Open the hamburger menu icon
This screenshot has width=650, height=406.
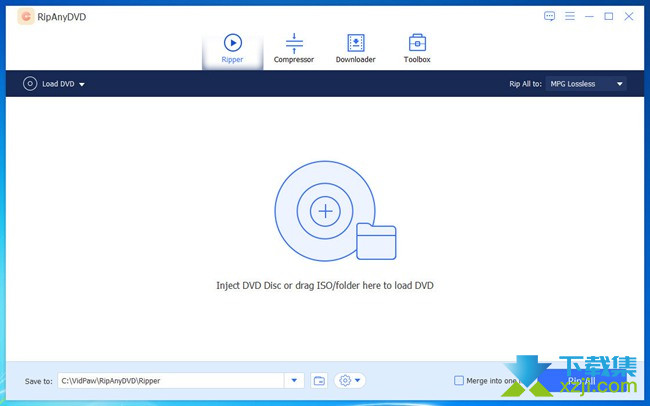(x=570, y=16)
